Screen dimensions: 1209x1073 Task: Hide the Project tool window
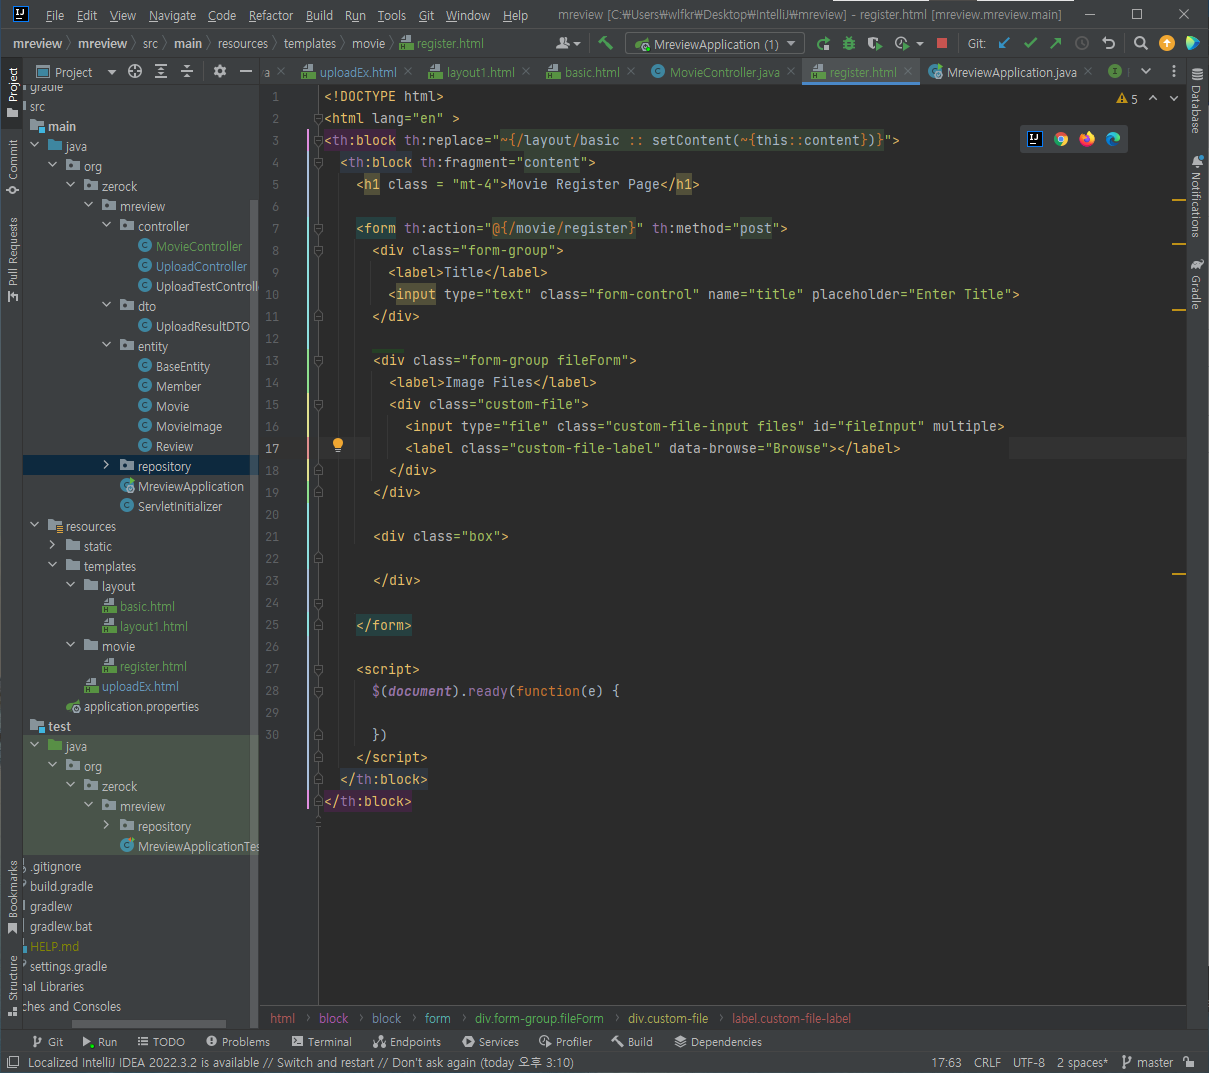(246, 71)
